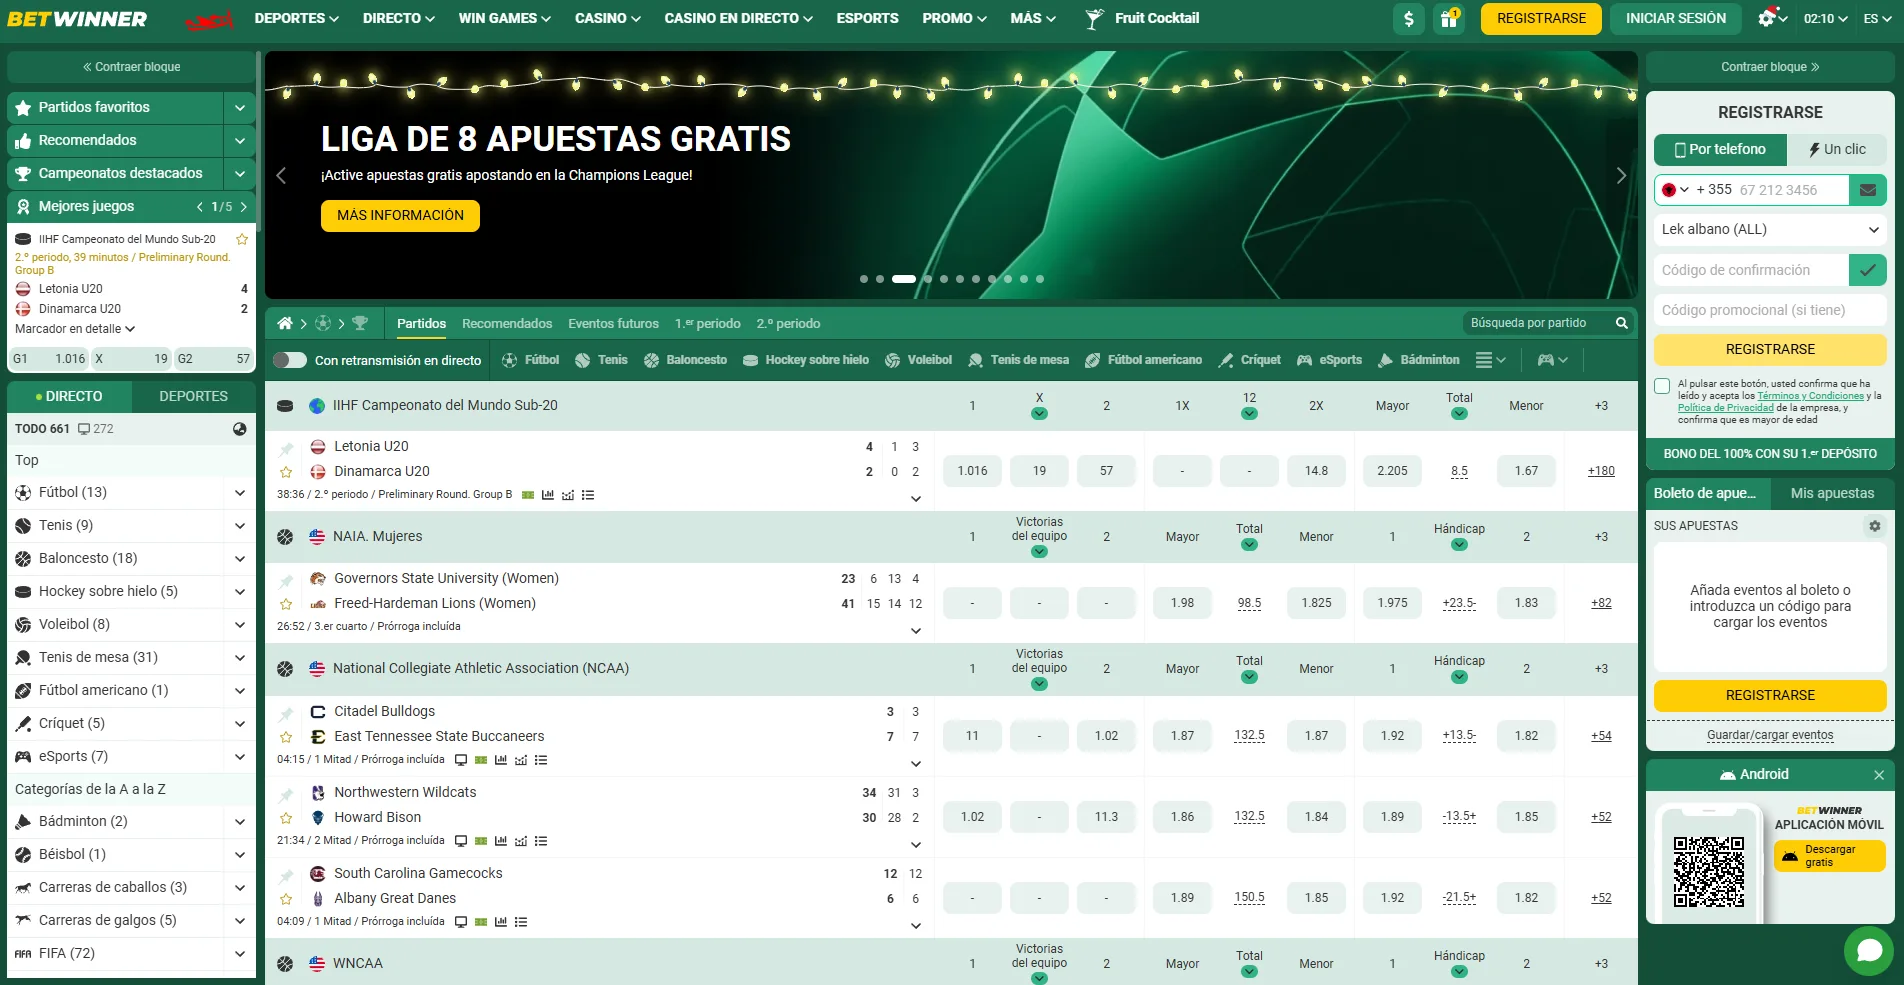Go to previous banner slide arrow
1904x985 pixels.
tap(281, 176)
